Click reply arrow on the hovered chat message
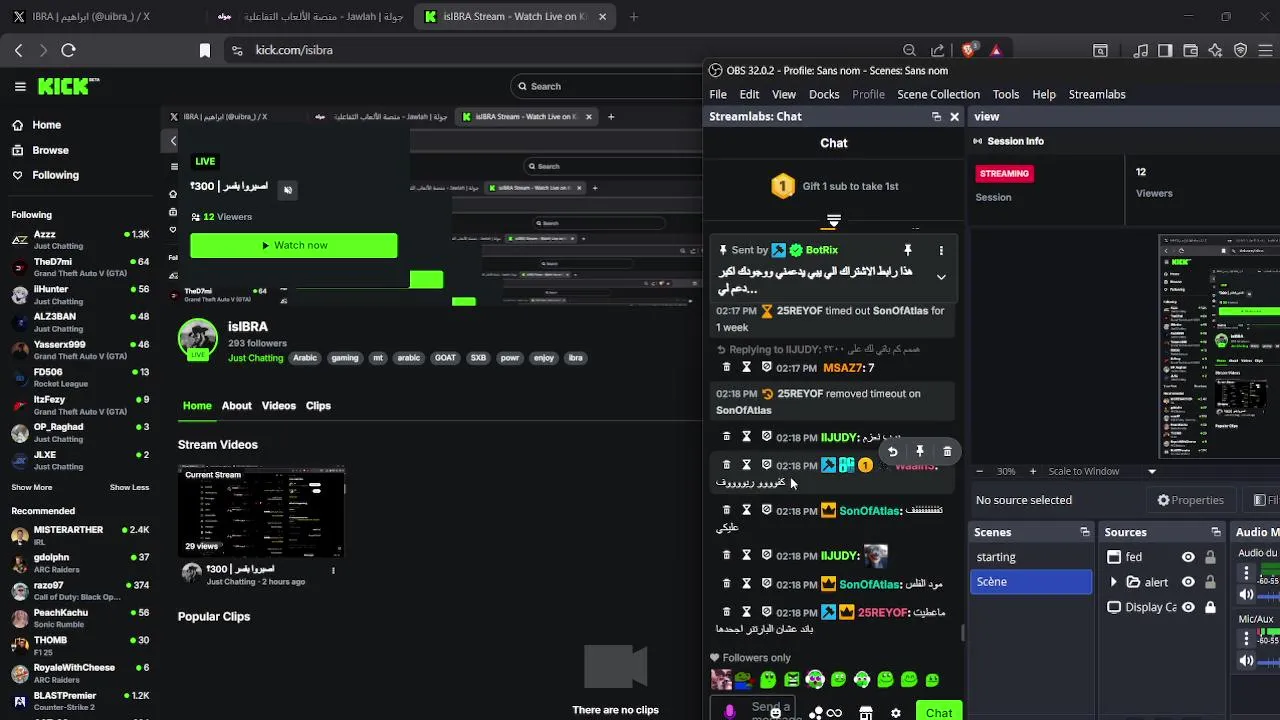Viewport: 1280px width, 720px height. 893,451
